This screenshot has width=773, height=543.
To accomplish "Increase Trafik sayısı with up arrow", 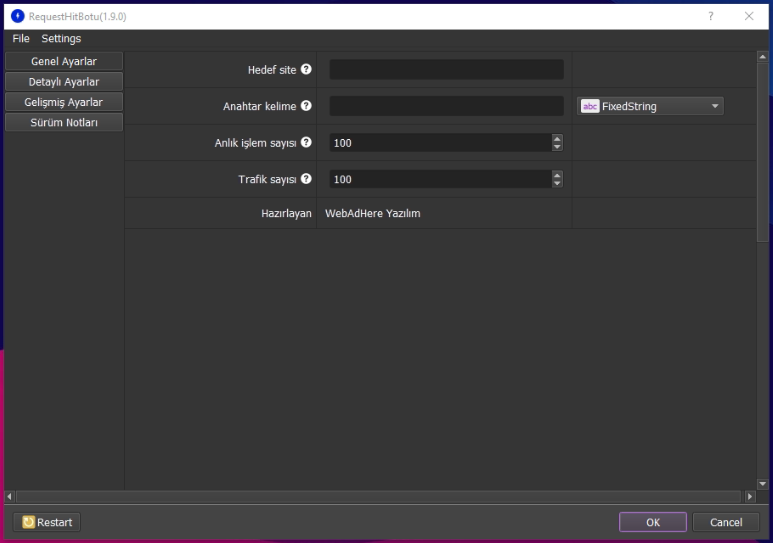I will point(557,175).
